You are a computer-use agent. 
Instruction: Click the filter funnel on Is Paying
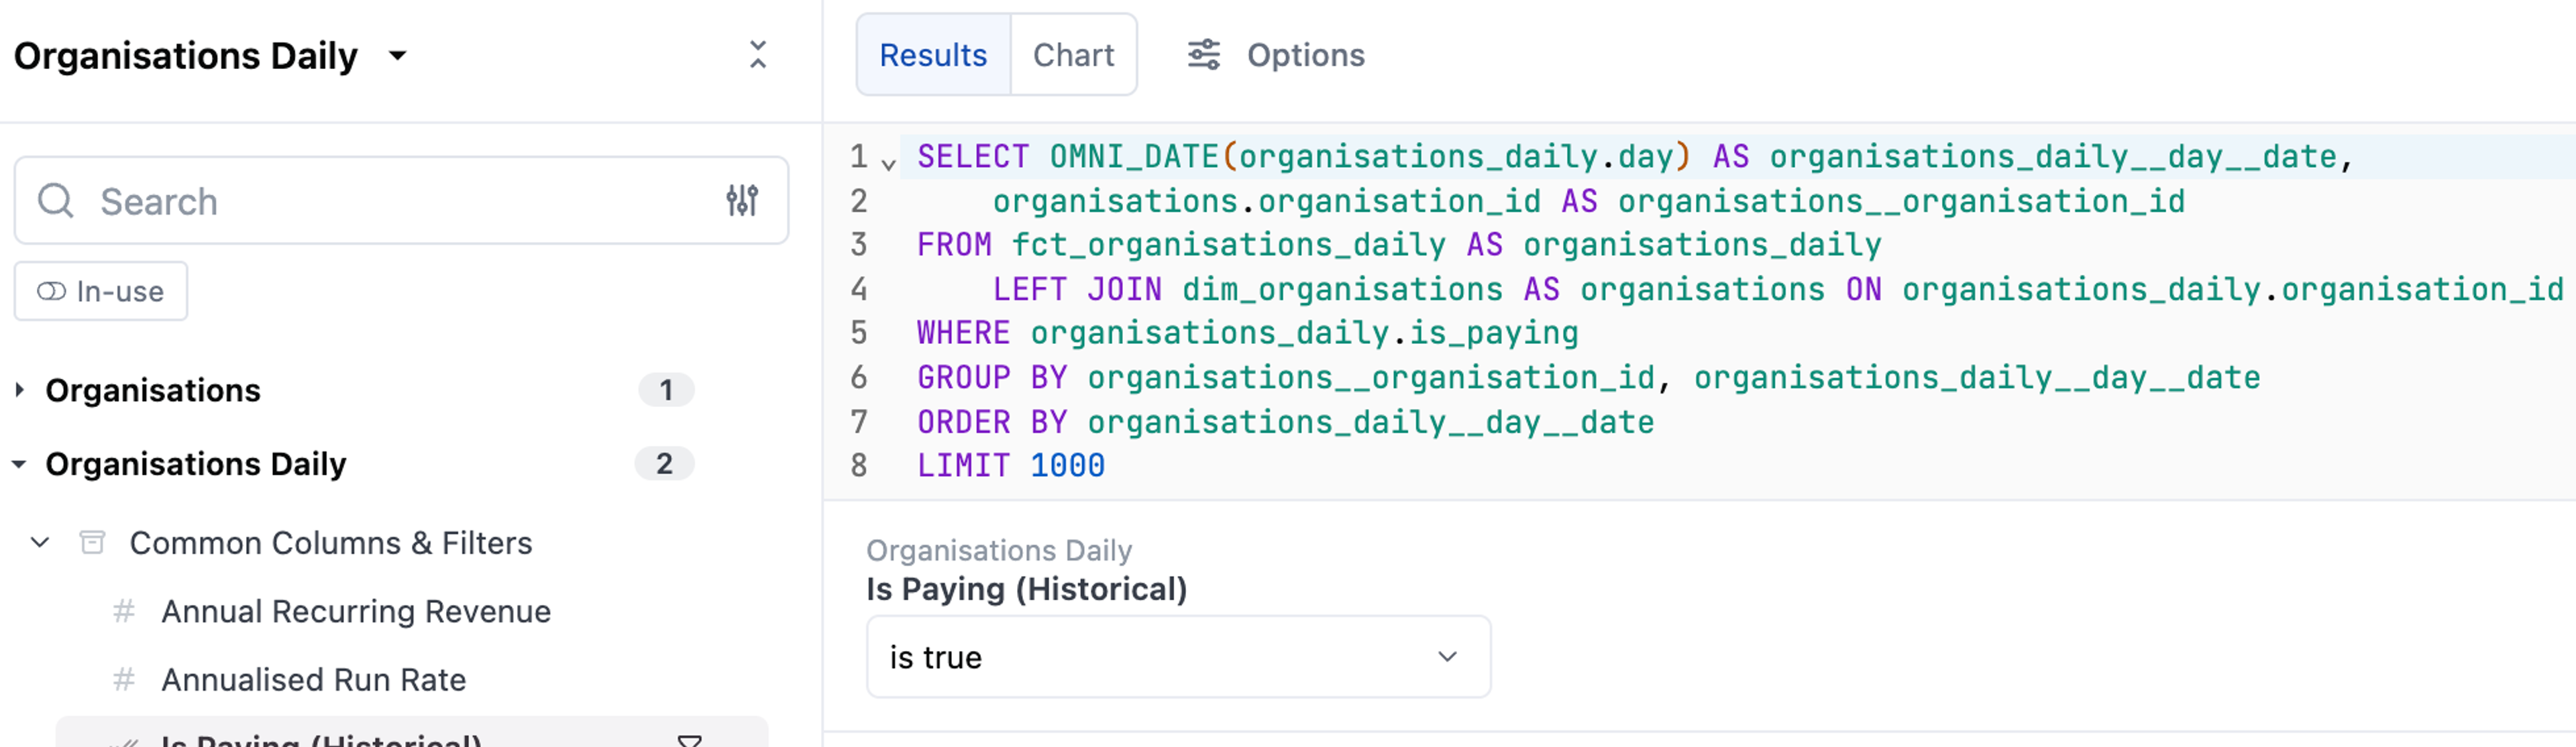689,740
